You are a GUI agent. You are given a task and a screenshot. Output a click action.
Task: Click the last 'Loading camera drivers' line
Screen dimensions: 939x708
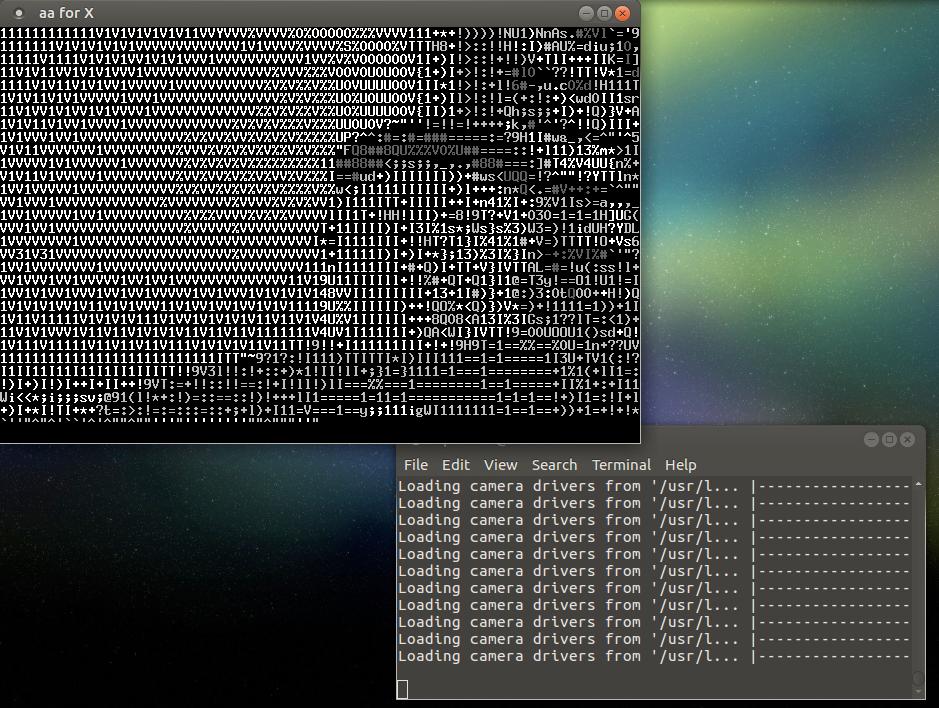click(x=654, y=656)
